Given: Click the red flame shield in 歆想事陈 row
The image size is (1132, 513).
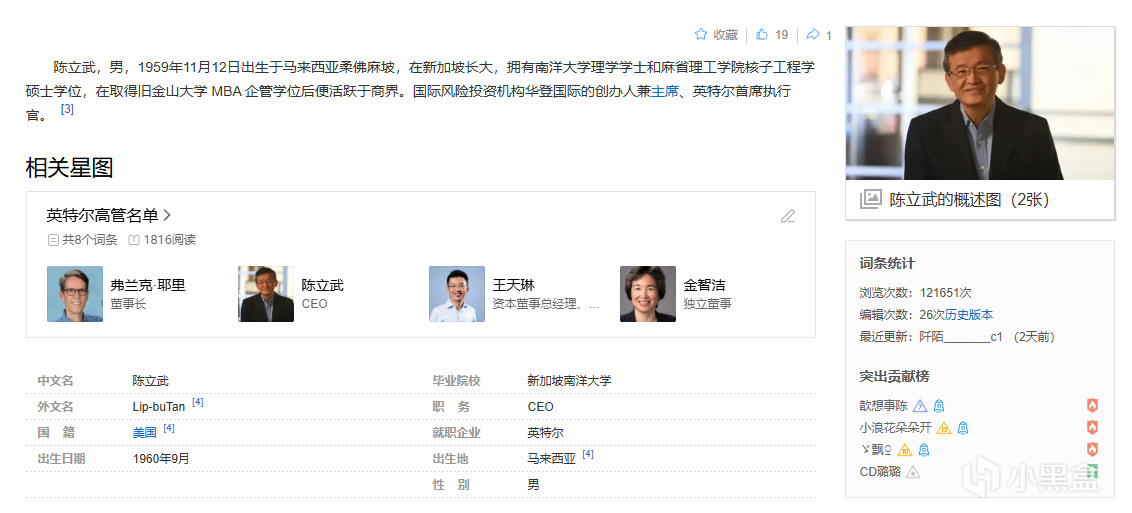Looking at the screenshot, I should pos(1092,406).
